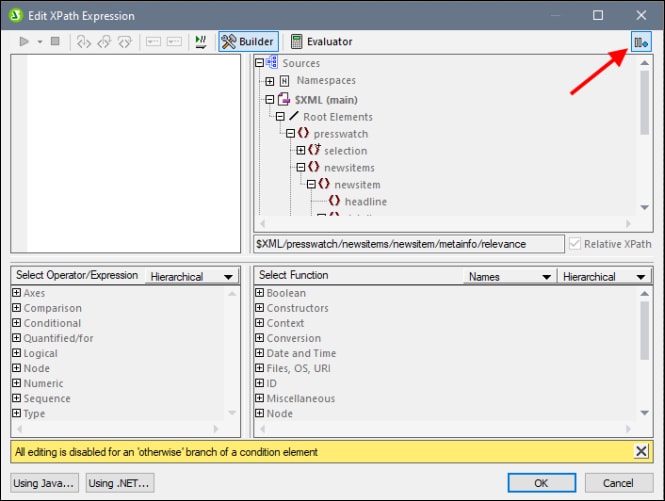Image resolution: width=665 pixels, height=501 pixels.
Task: Switch to Evaluator mode
Action: click(322, 42)
